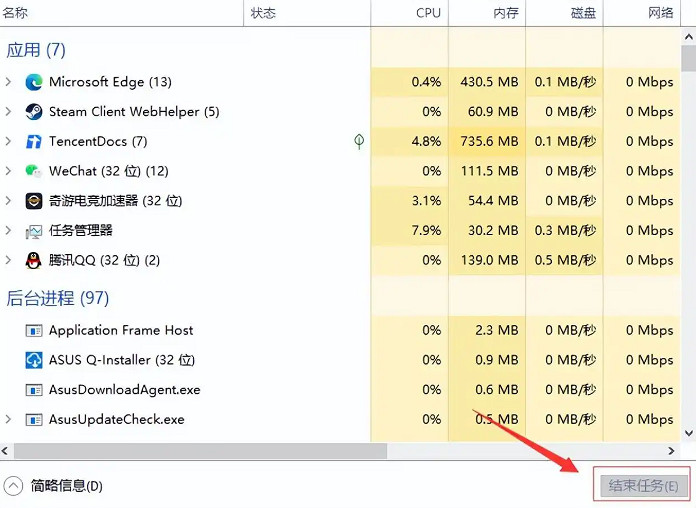
Task: Click the TencentDocs icon
Action: 34,142
